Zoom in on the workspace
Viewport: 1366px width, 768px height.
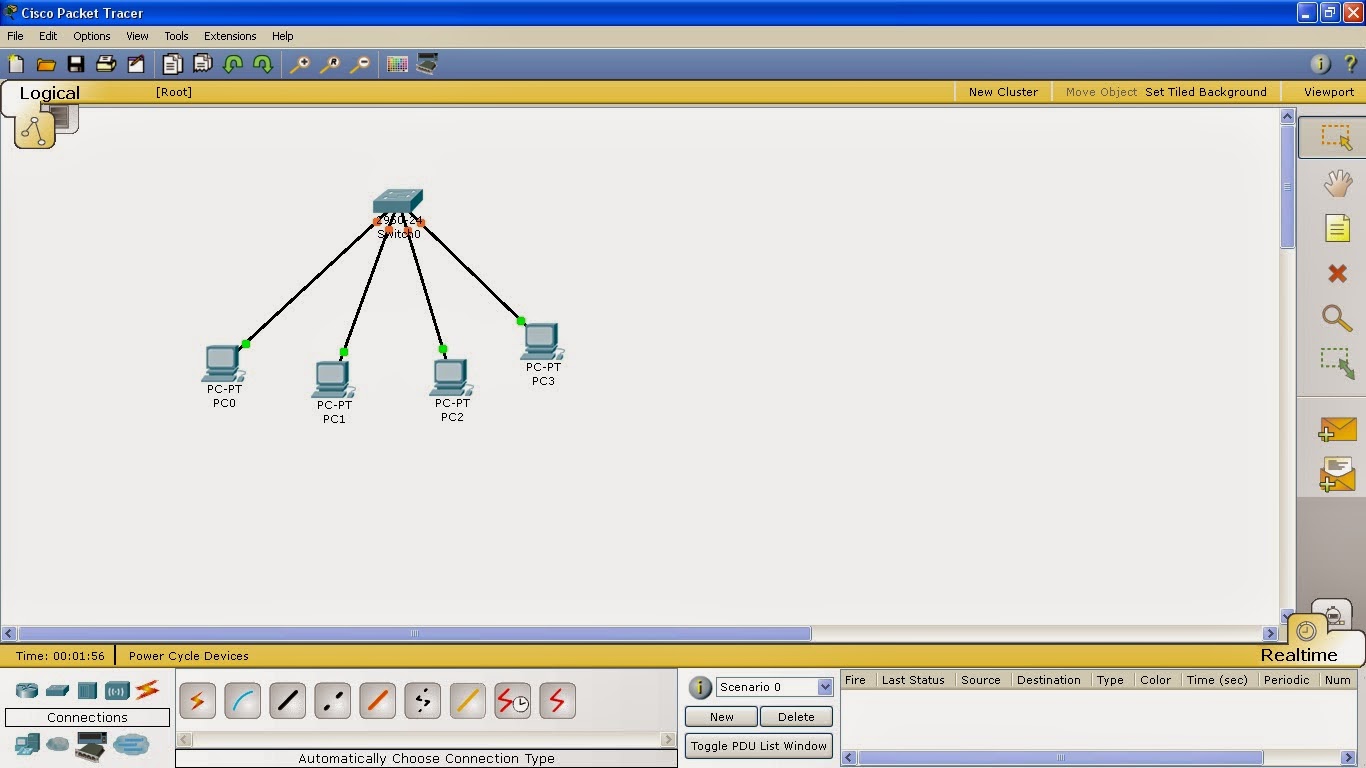(299, 64)
